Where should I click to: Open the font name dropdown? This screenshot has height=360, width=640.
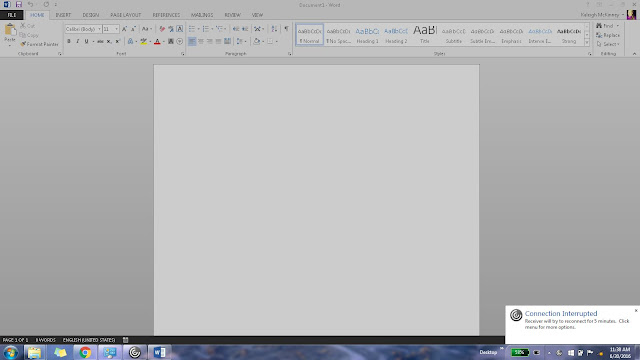coord(99,29)
